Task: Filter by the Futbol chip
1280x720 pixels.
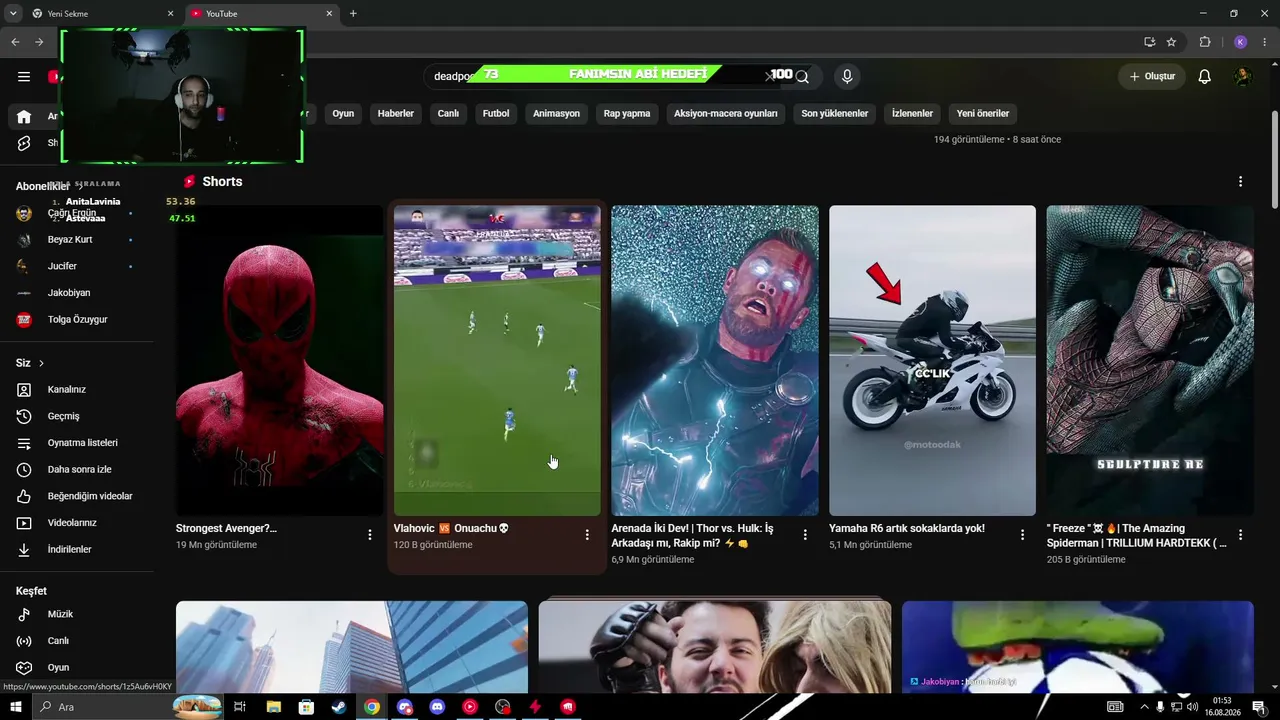Action: (496, 114)
